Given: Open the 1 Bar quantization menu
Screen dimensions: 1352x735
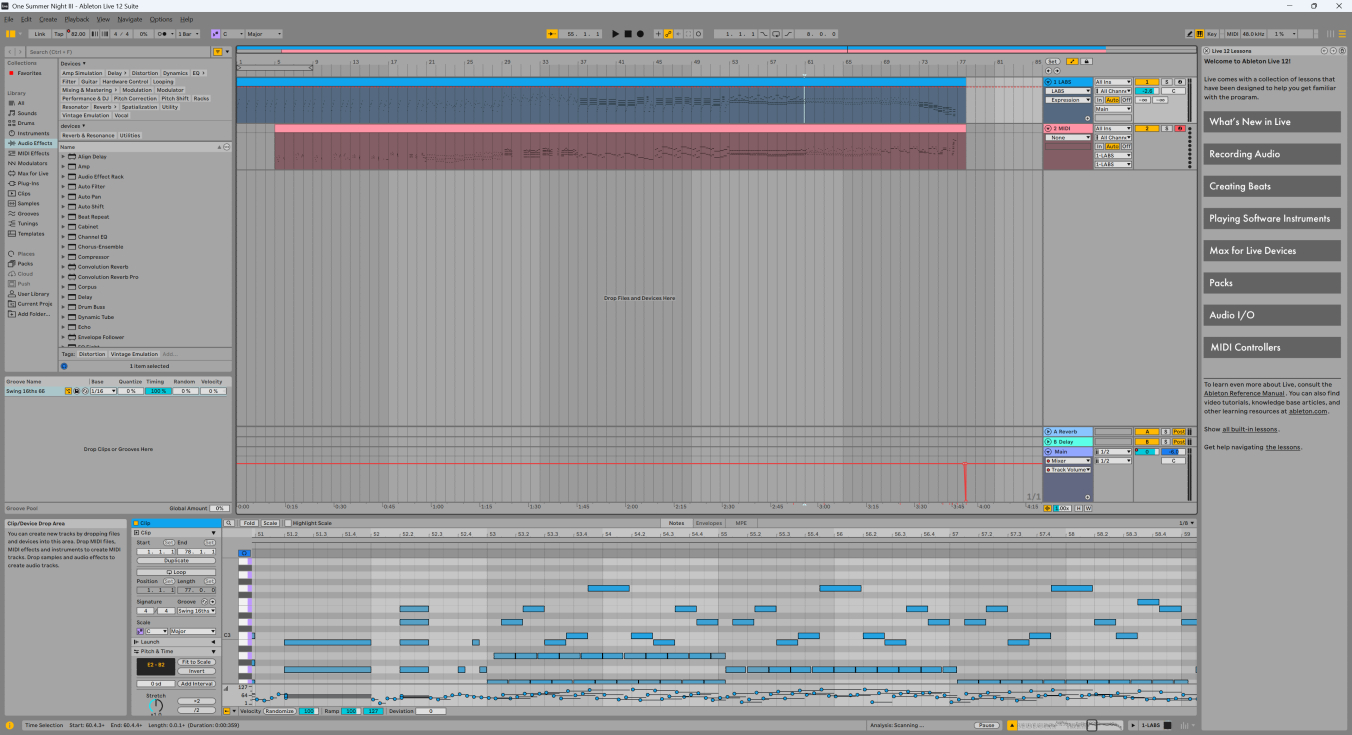Looking at the screenshot, I should 189,34.
